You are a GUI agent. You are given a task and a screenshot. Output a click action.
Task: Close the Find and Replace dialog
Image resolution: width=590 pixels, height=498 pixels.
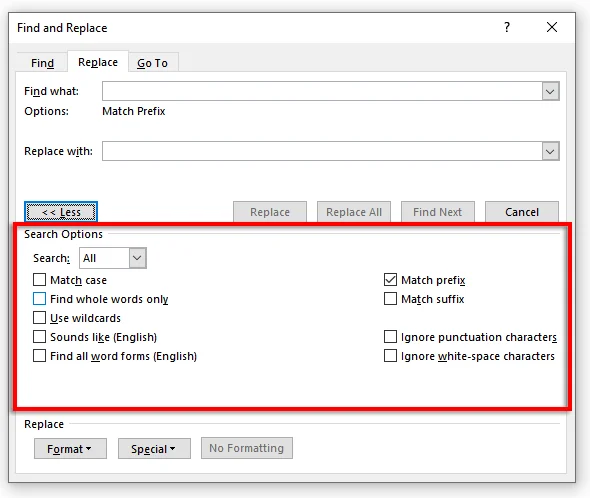(552, 27)
